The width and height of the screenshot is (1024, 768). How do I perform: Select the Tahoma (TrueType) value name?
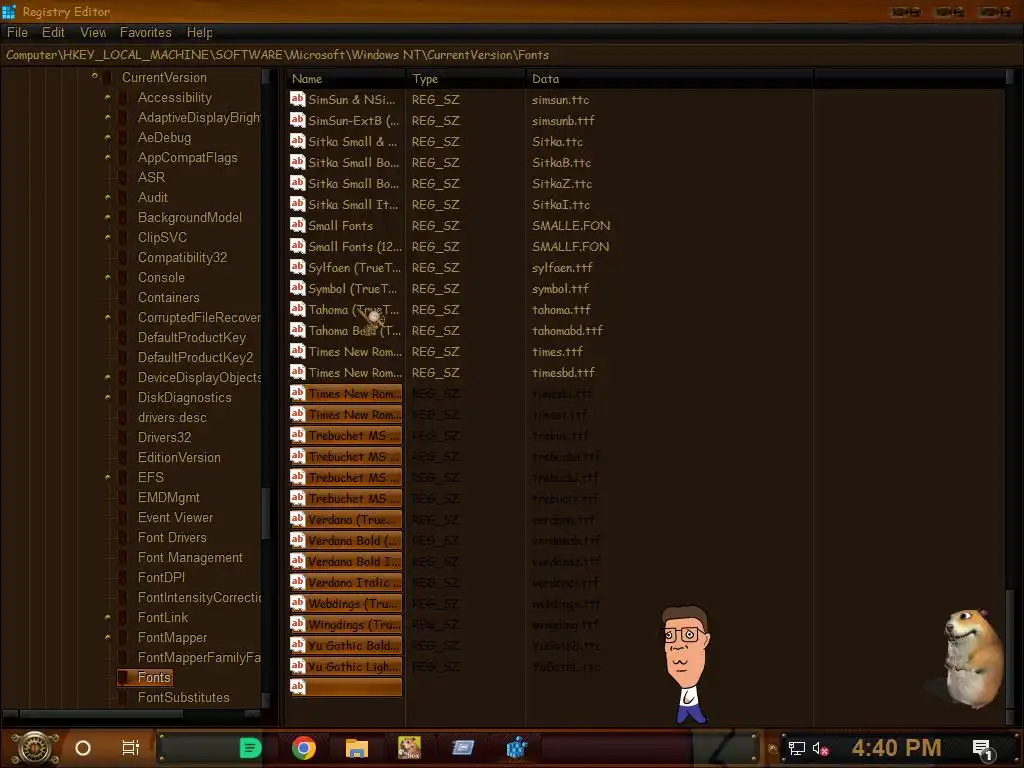click(353, 310)
